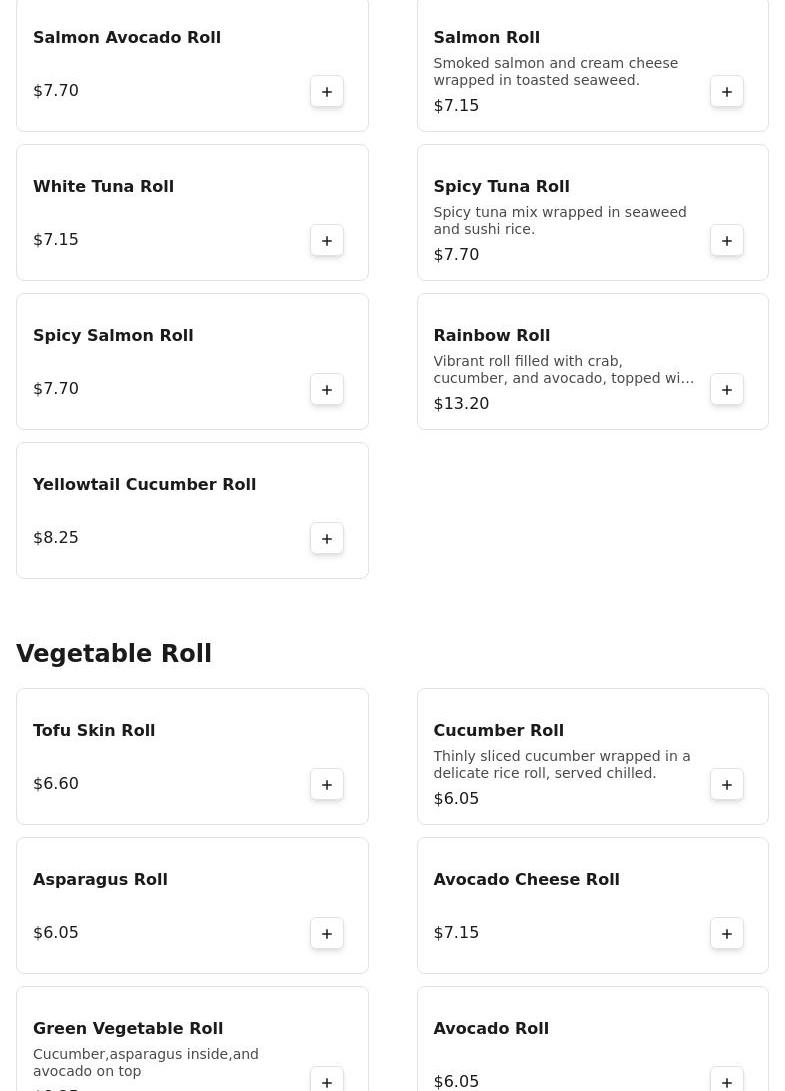This screenshot has height=1091, width=785.
Task: Open the Rainbow Roll item title
Action: pyautogui.click(x=491, y=335)
